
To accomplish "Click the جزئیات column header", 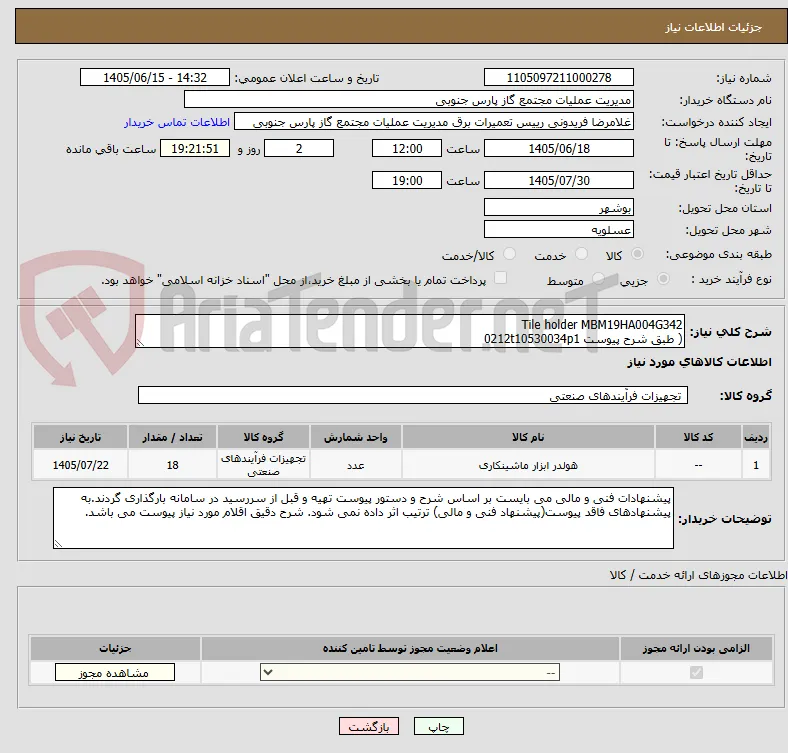I will tap(115, 648).
